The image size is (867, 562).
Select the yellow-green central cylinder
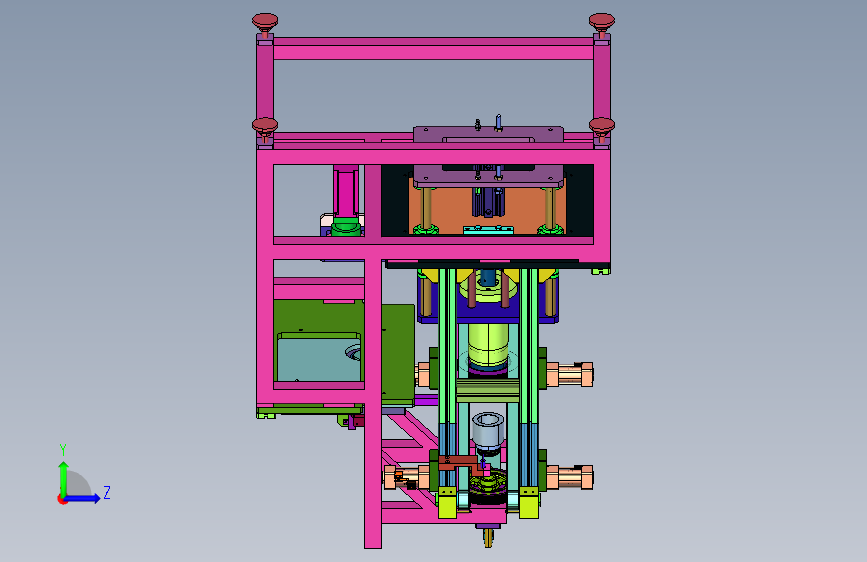point(488,344)
